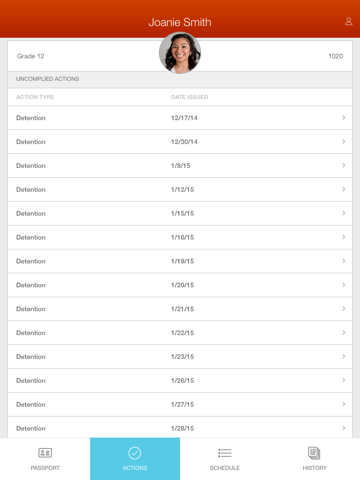The width and height of the screenshot is (360, 480).
Task: Expand chevron for 1/26/15 detention
Action: 344,380
